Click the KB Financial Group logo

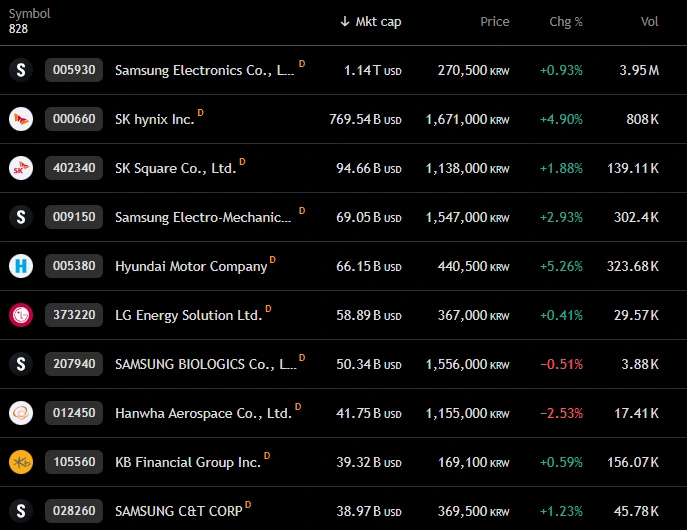[x=21, y=462]
